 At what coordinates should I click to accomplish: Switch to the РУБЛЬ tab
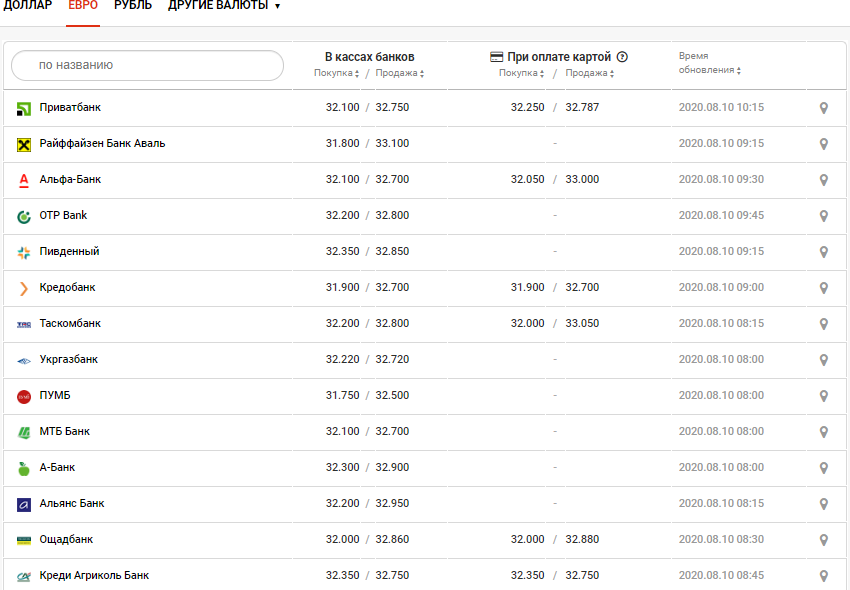pos(133,6)
